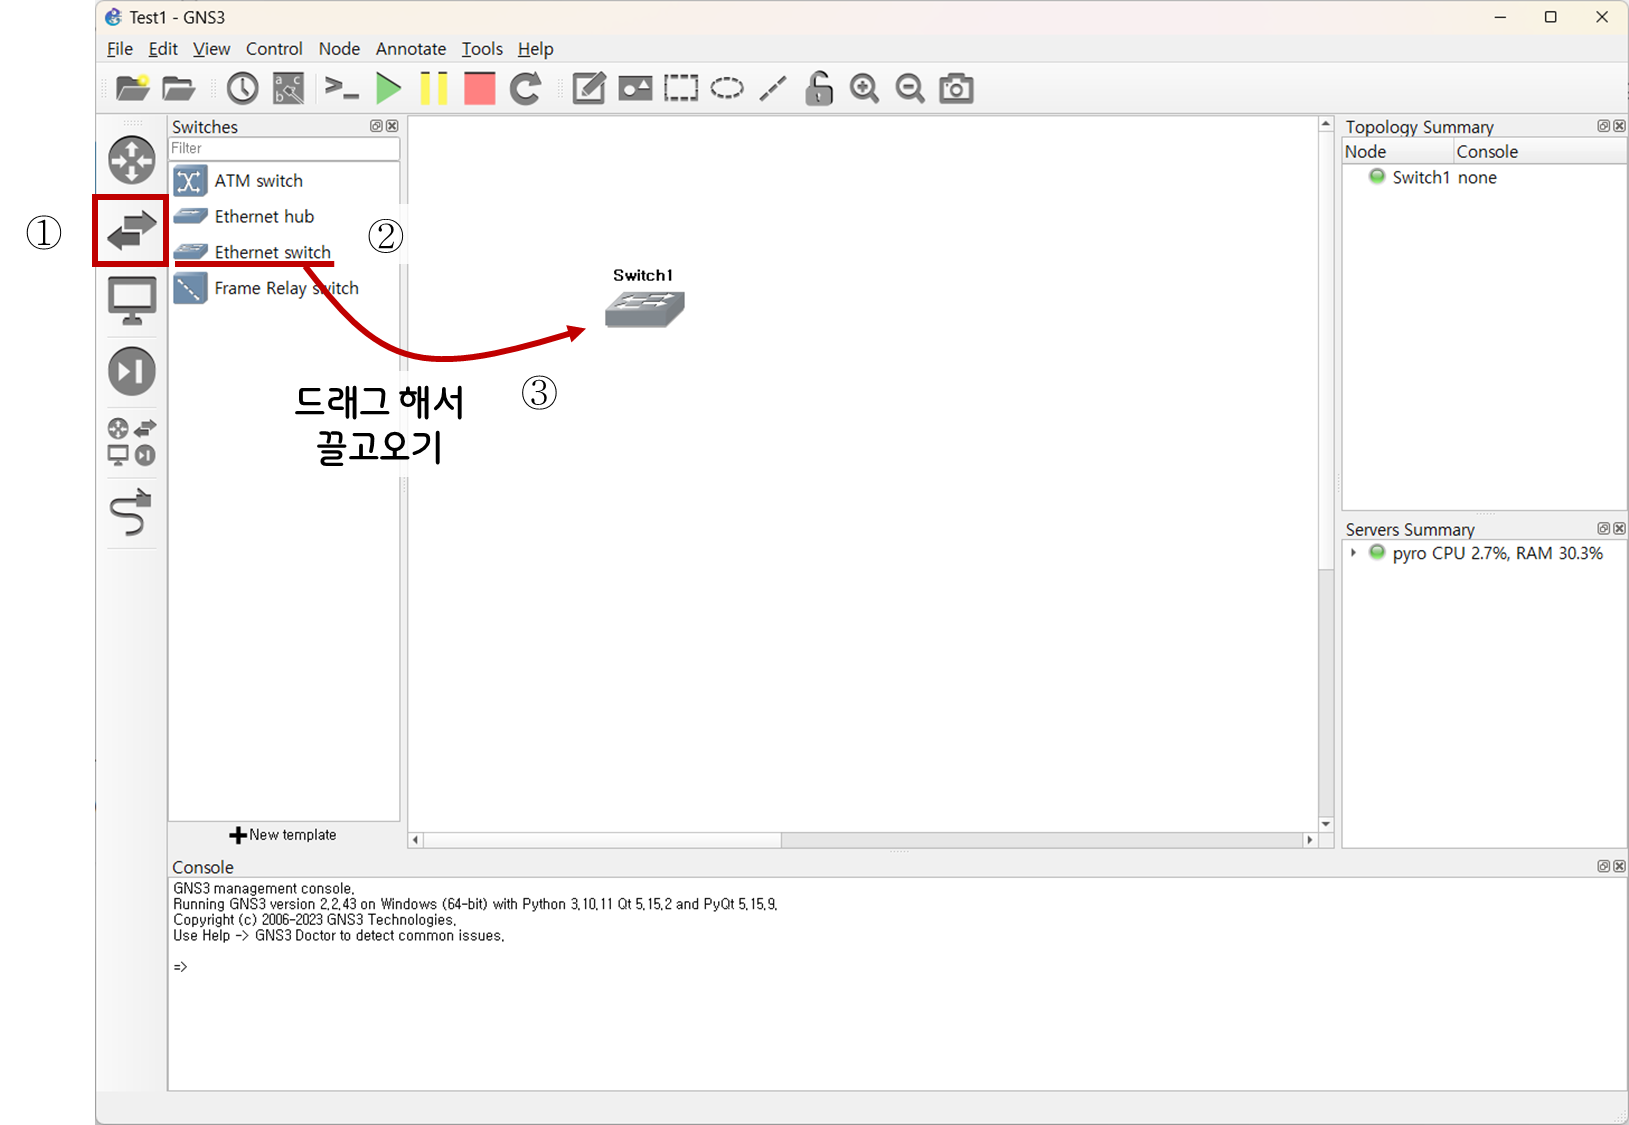Select Switch1 row in Topology Summary
The height and width of the screenshot is (1125, 1629).
[x=1484, y=178]
